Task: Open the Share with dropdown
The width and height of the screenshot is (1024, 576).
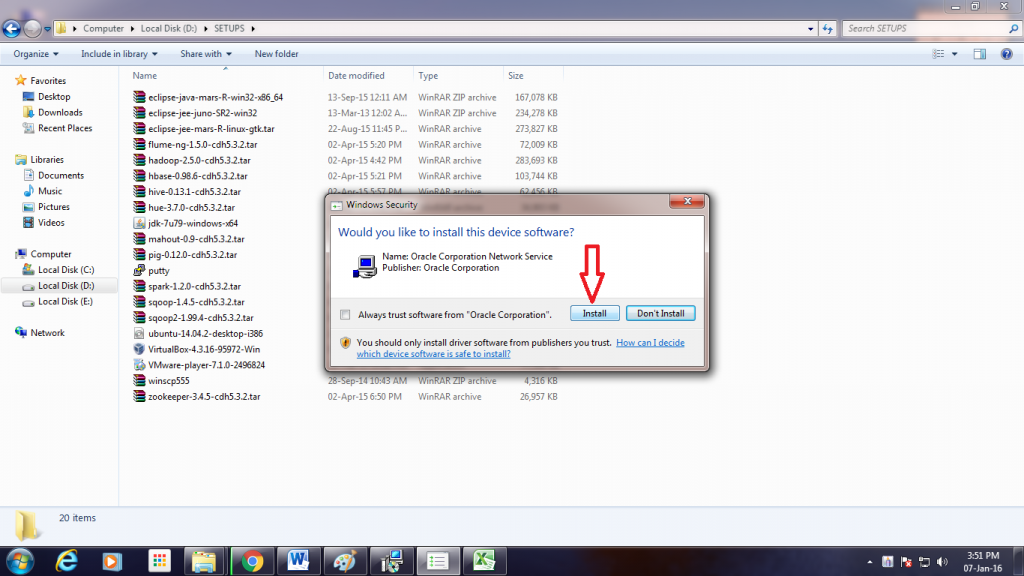Action: pyautogui.click(x=206, y=54)
